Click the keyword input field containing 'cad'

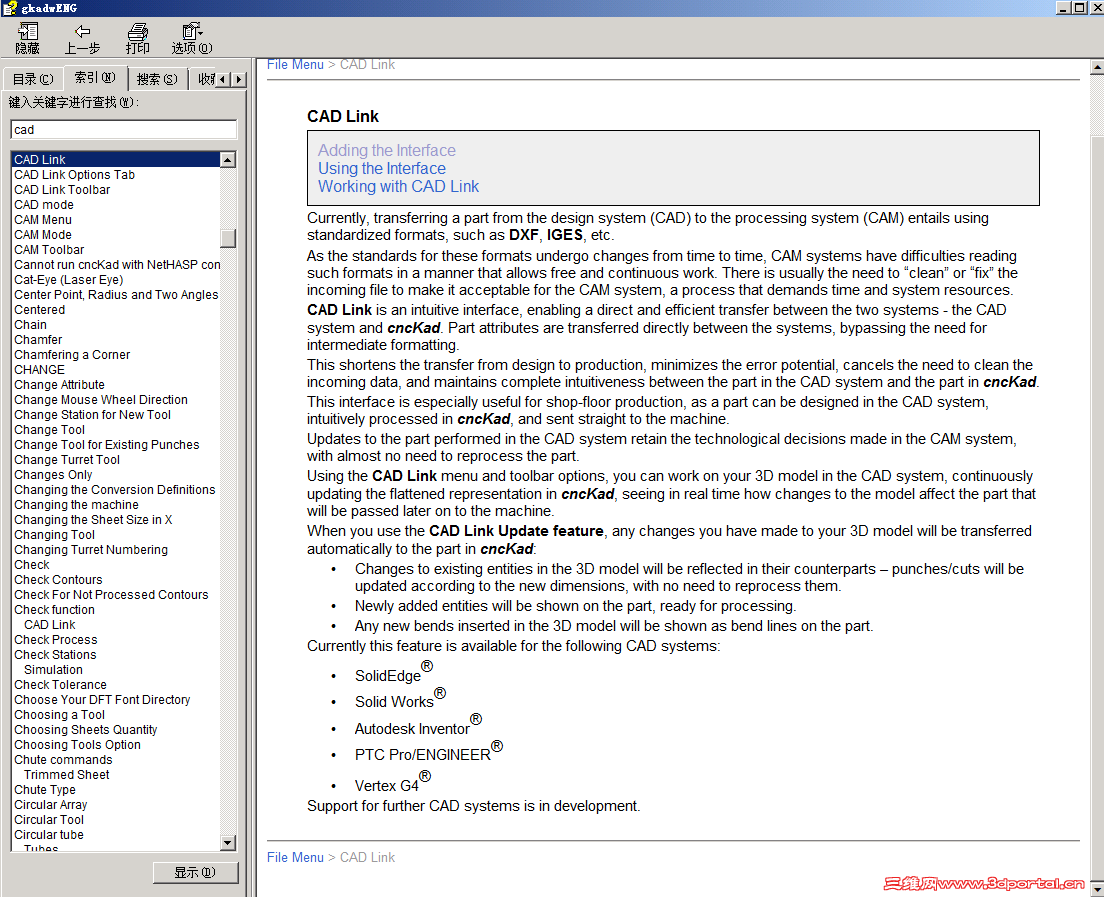tap(123, 130)
